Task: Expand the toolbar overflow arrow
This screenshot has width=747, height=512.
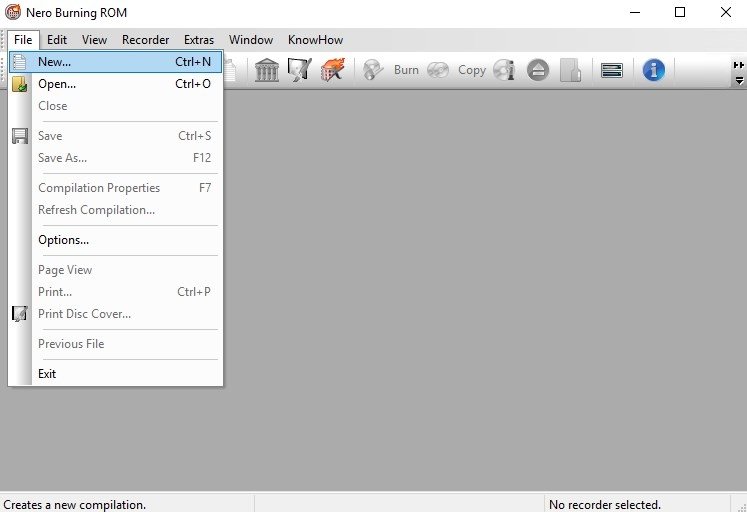Action: point(739,80)
